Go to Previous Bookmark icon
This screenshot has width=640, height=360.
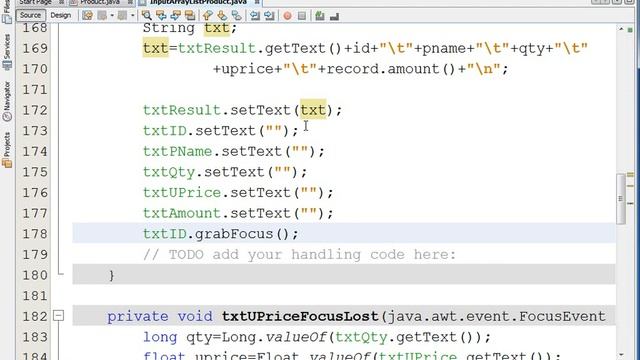click(207, 16)
